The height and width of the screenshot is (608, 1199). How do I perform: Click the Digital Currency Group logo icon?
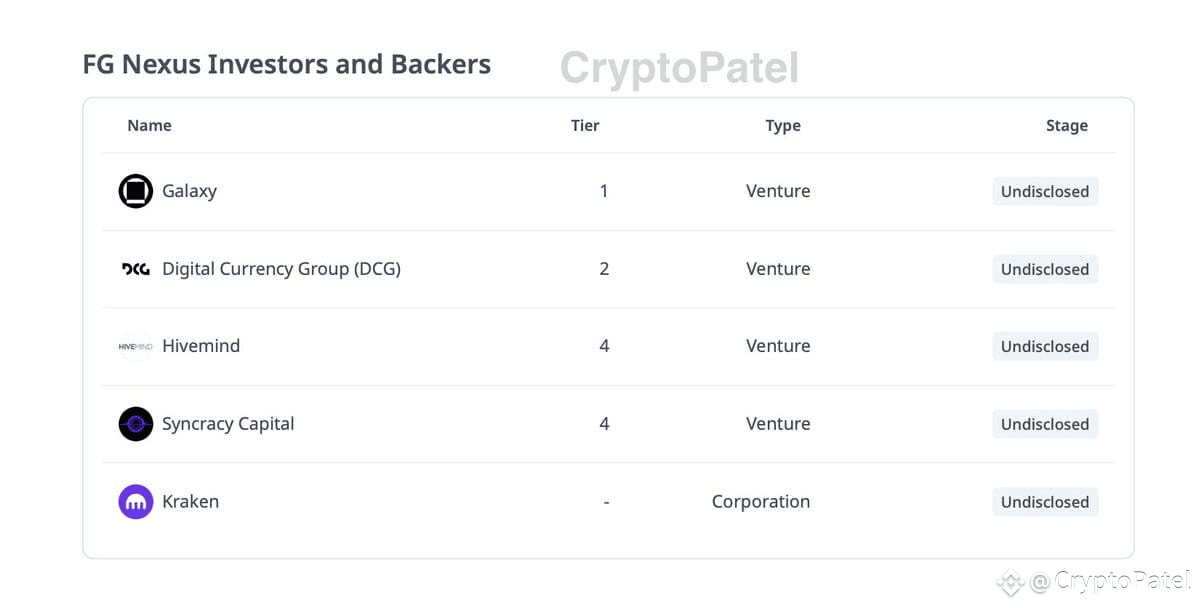point(136,269)
